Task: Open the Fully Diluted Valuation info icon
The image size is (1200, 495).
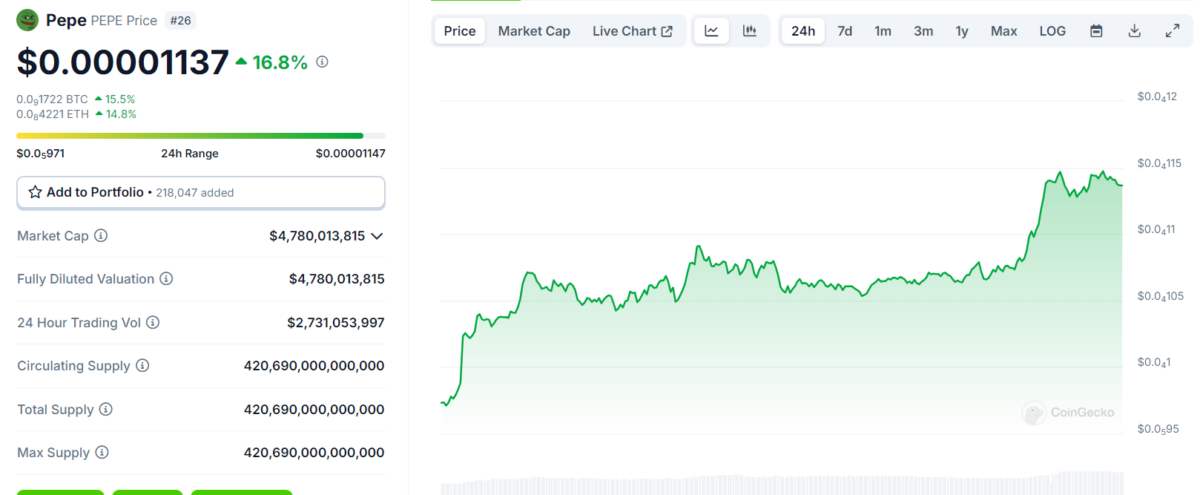Action: pyautogui.click(x=166, y=279)
